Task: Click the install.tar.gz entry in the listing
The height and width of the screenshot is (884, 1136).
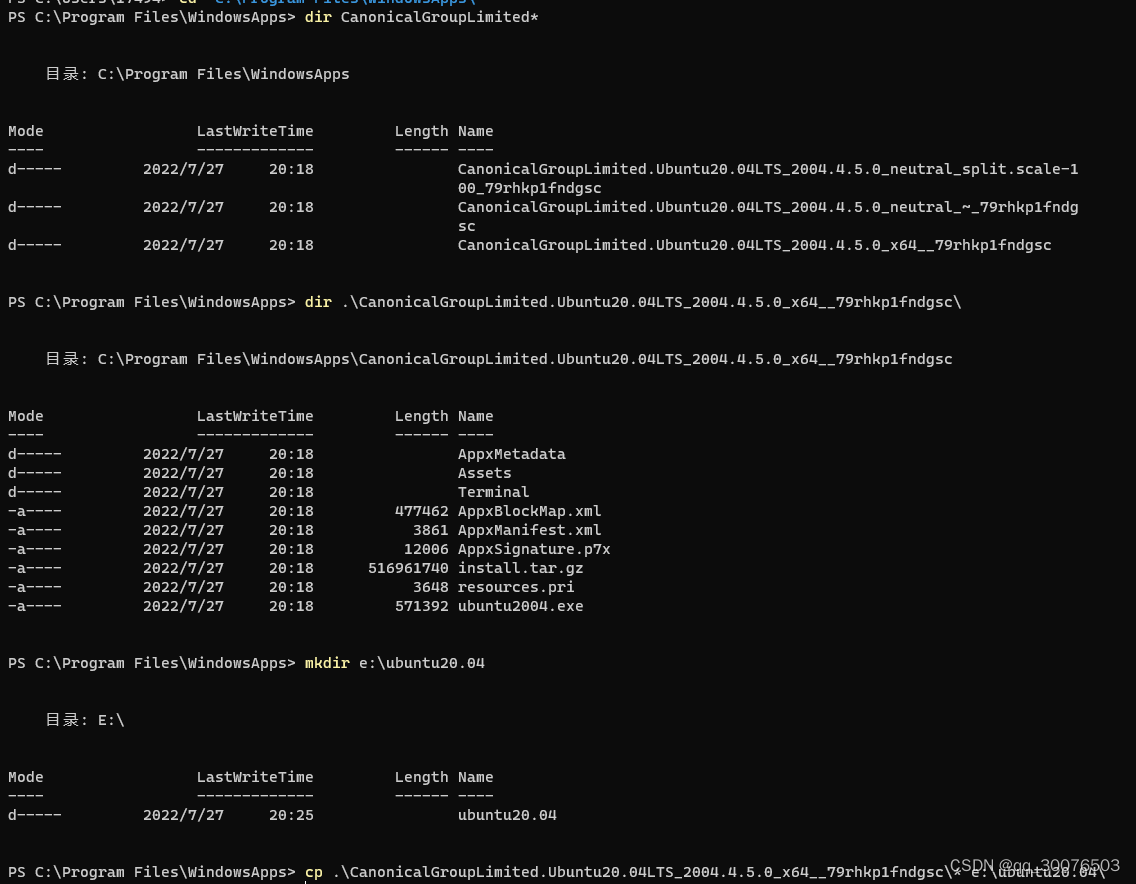Action: pos(520,567)
